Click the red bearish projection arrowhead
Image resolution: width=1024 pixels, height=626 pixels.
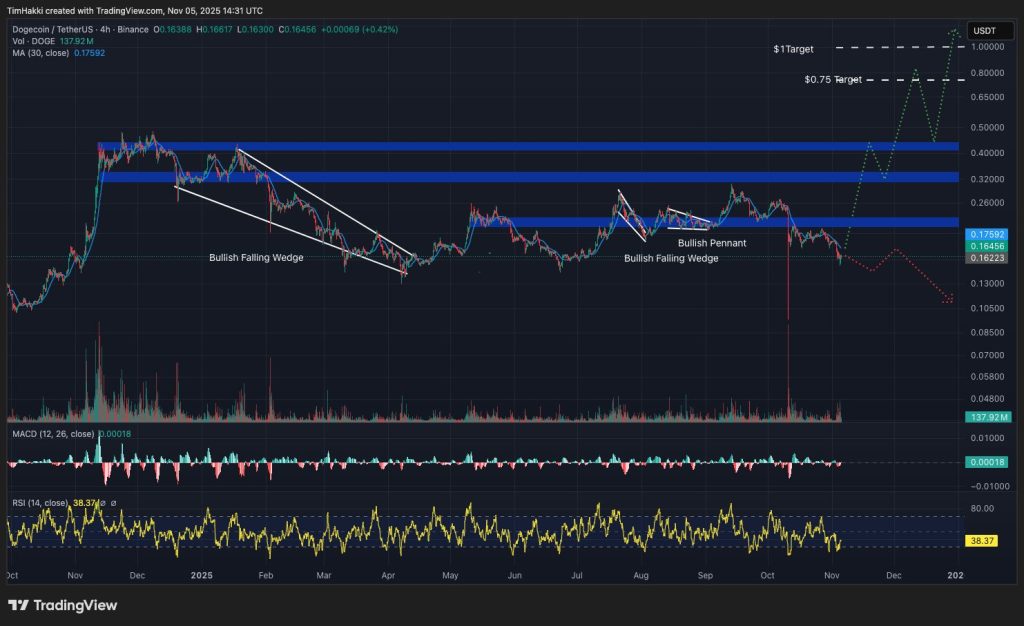pyautogui.click(x=948, y=298)
